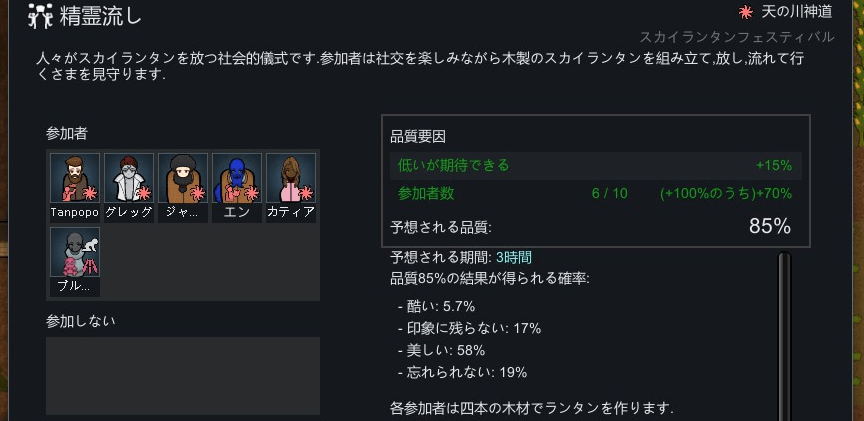Click red ideology badge on グレッグ's portrait
This screenshot has height=421, width=864.
click(143, 193)
